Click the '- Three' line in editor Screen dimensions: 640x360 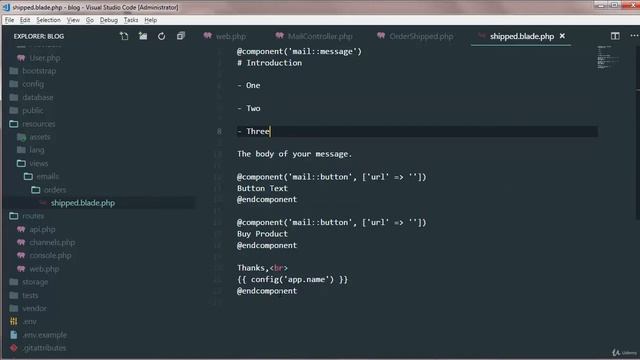click(253, 131)
